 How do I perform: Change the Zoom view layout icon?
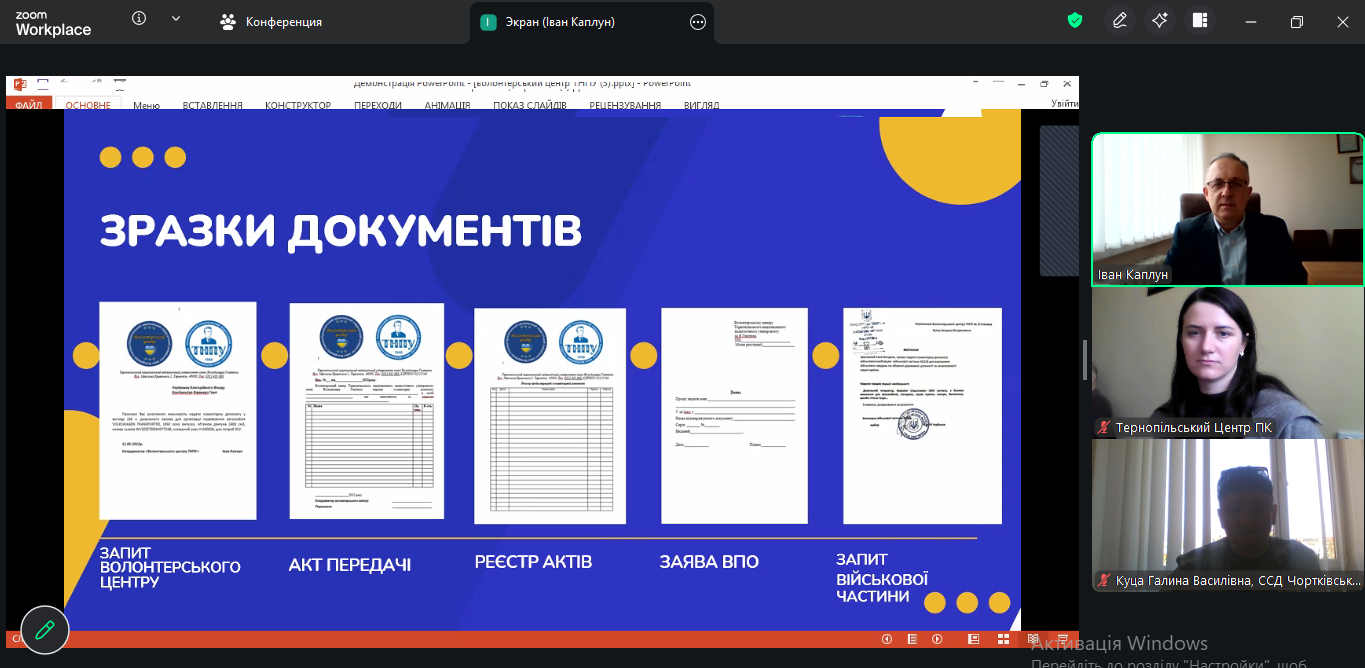click(x=1200, y=20)
